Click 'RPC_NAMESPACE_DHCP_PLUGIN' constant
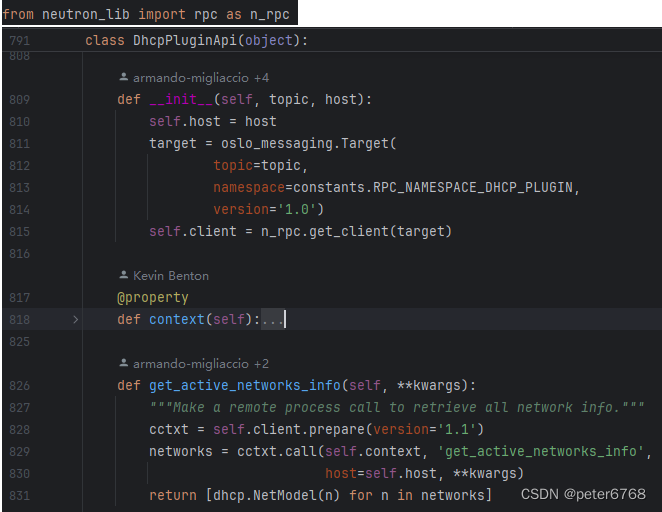The height and width of the screenshot is (512, 662). click(473, 187)
